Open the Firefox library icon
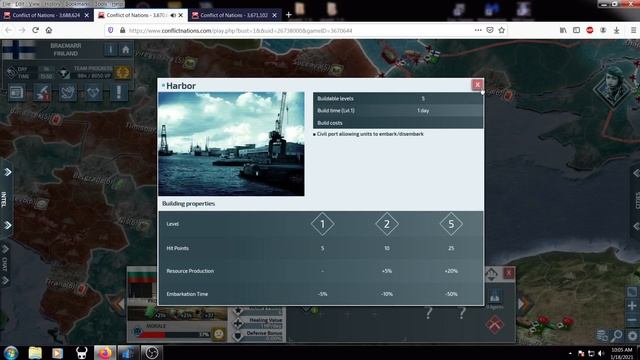Image resolution: width=640 pixels, height=360 pixels. (x=563, y=30)
